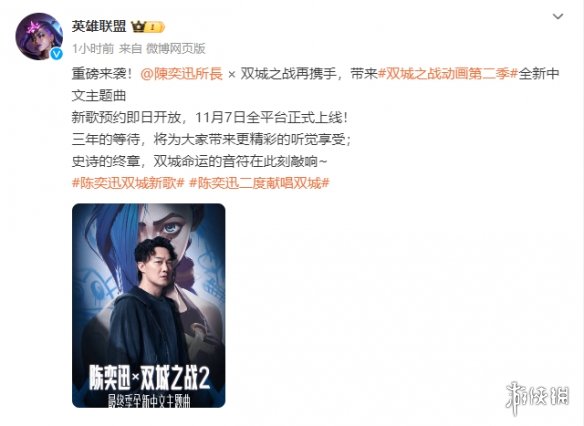
Task: Open the 微博网页版 source link
Action: tap(175, 48)
